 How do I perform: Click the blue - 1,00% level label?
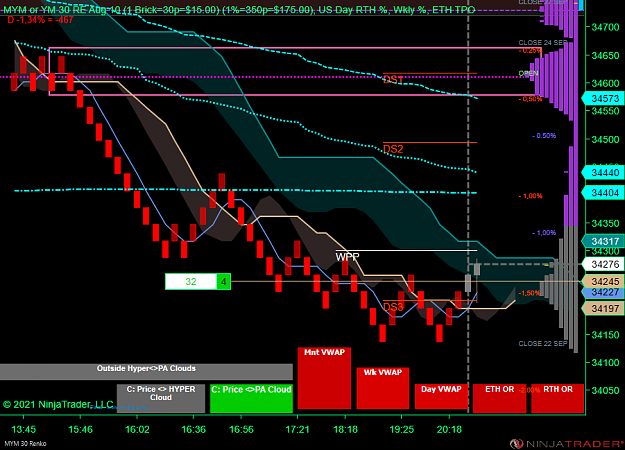pos(544,233)
